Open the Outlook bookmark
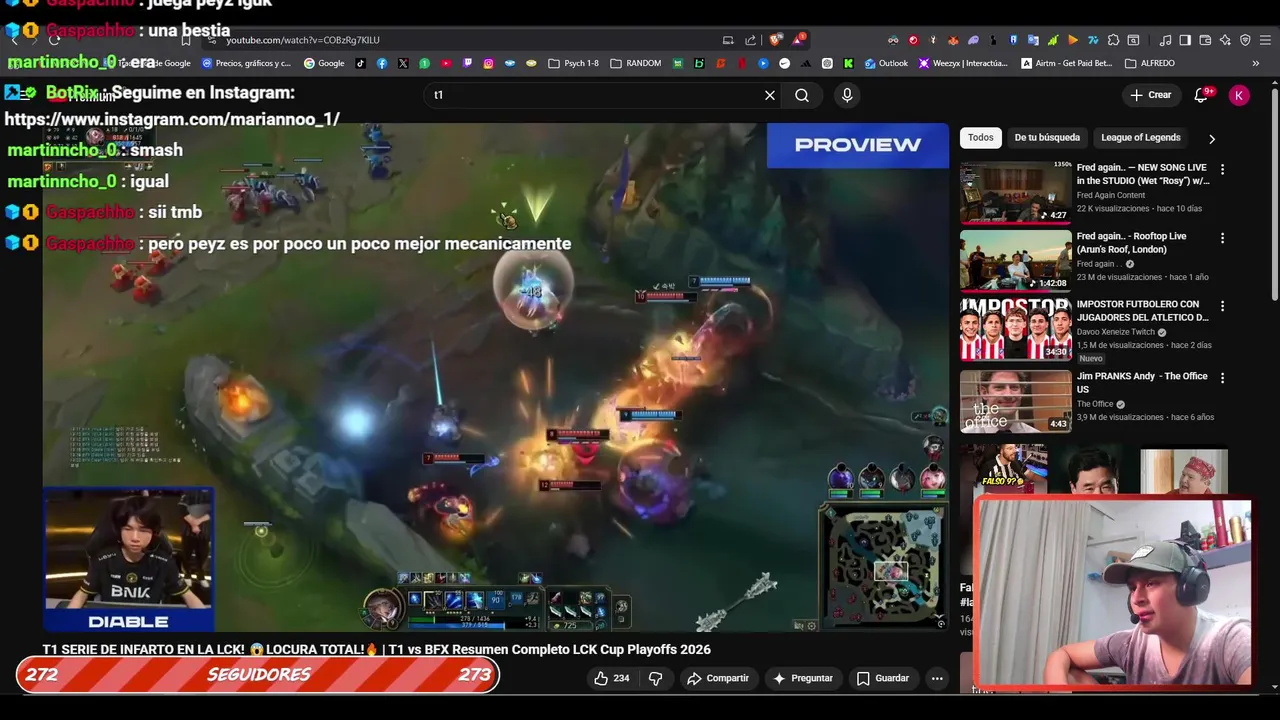Screen dimensions: 1280x720 (x=887, y=63)
